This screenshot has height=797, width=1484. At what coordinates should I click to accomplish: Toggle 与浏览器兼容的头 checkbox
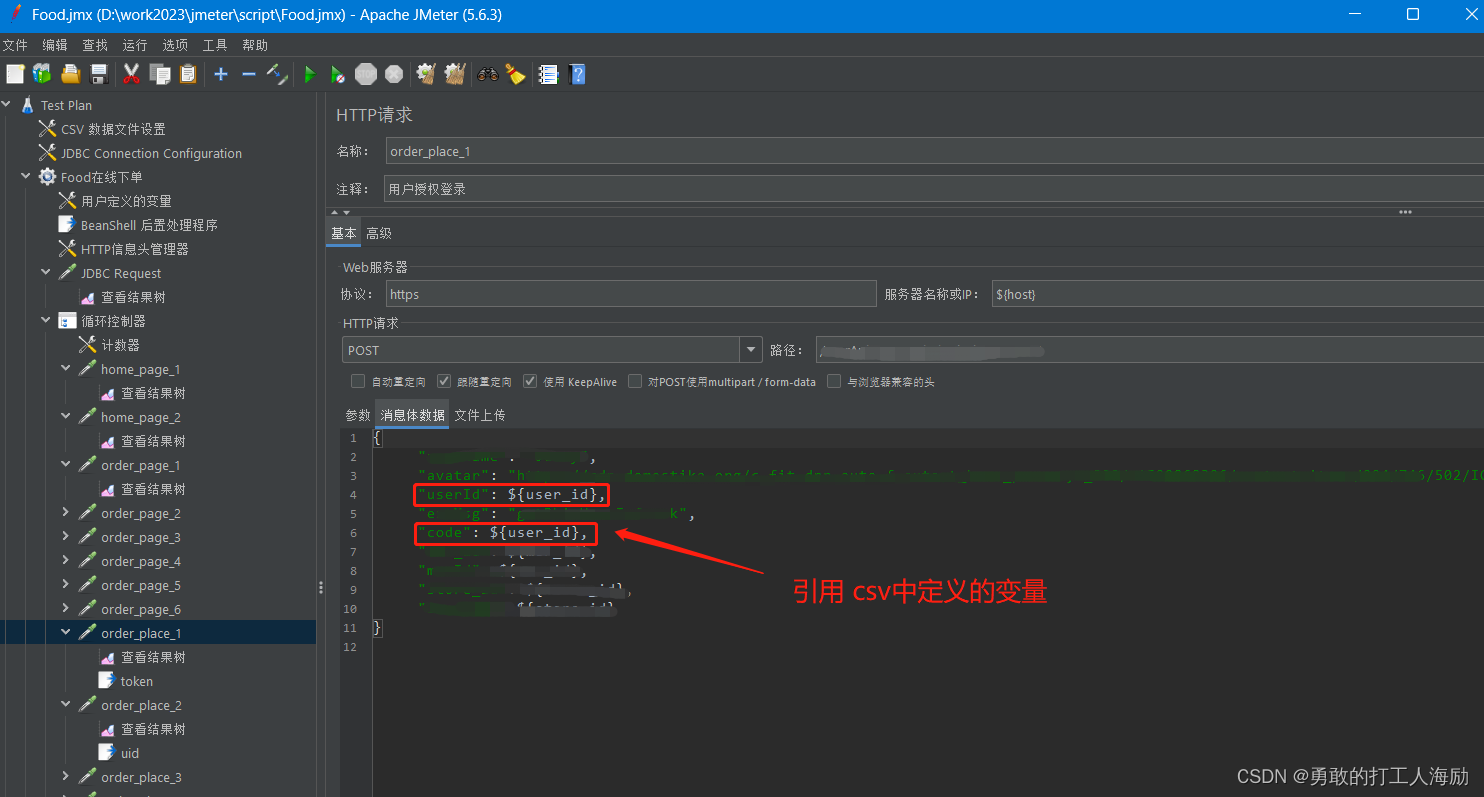click(x=834, y=381)
